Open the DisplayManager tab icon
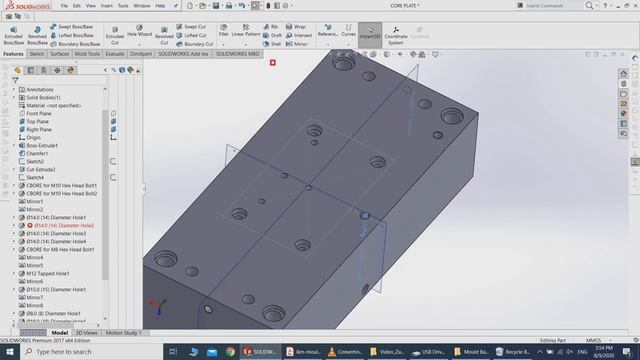This screenshot has height=360, width=640. point(71,70)
